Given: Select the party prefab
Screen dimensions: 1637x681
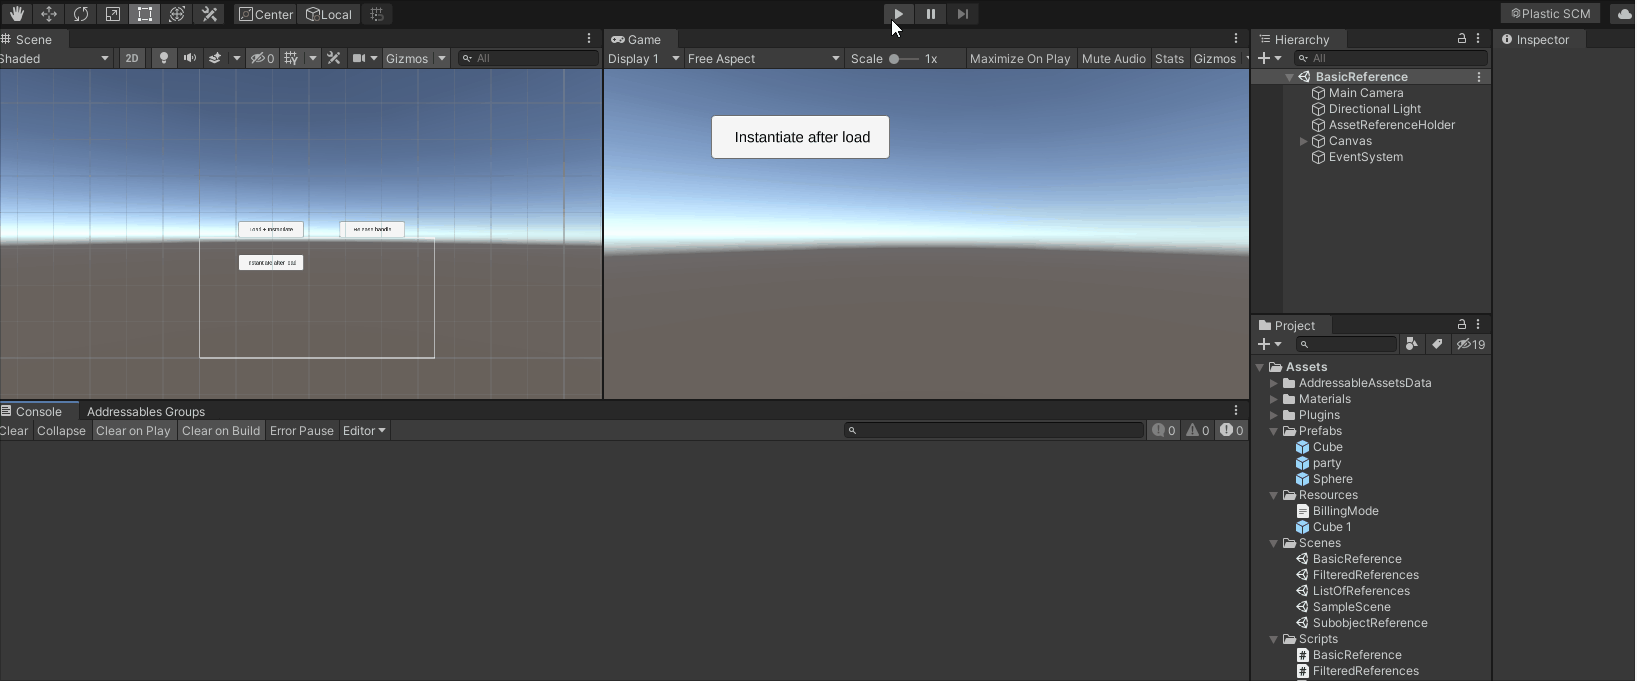Looking at the screenshot, I should click(1326, 463).
